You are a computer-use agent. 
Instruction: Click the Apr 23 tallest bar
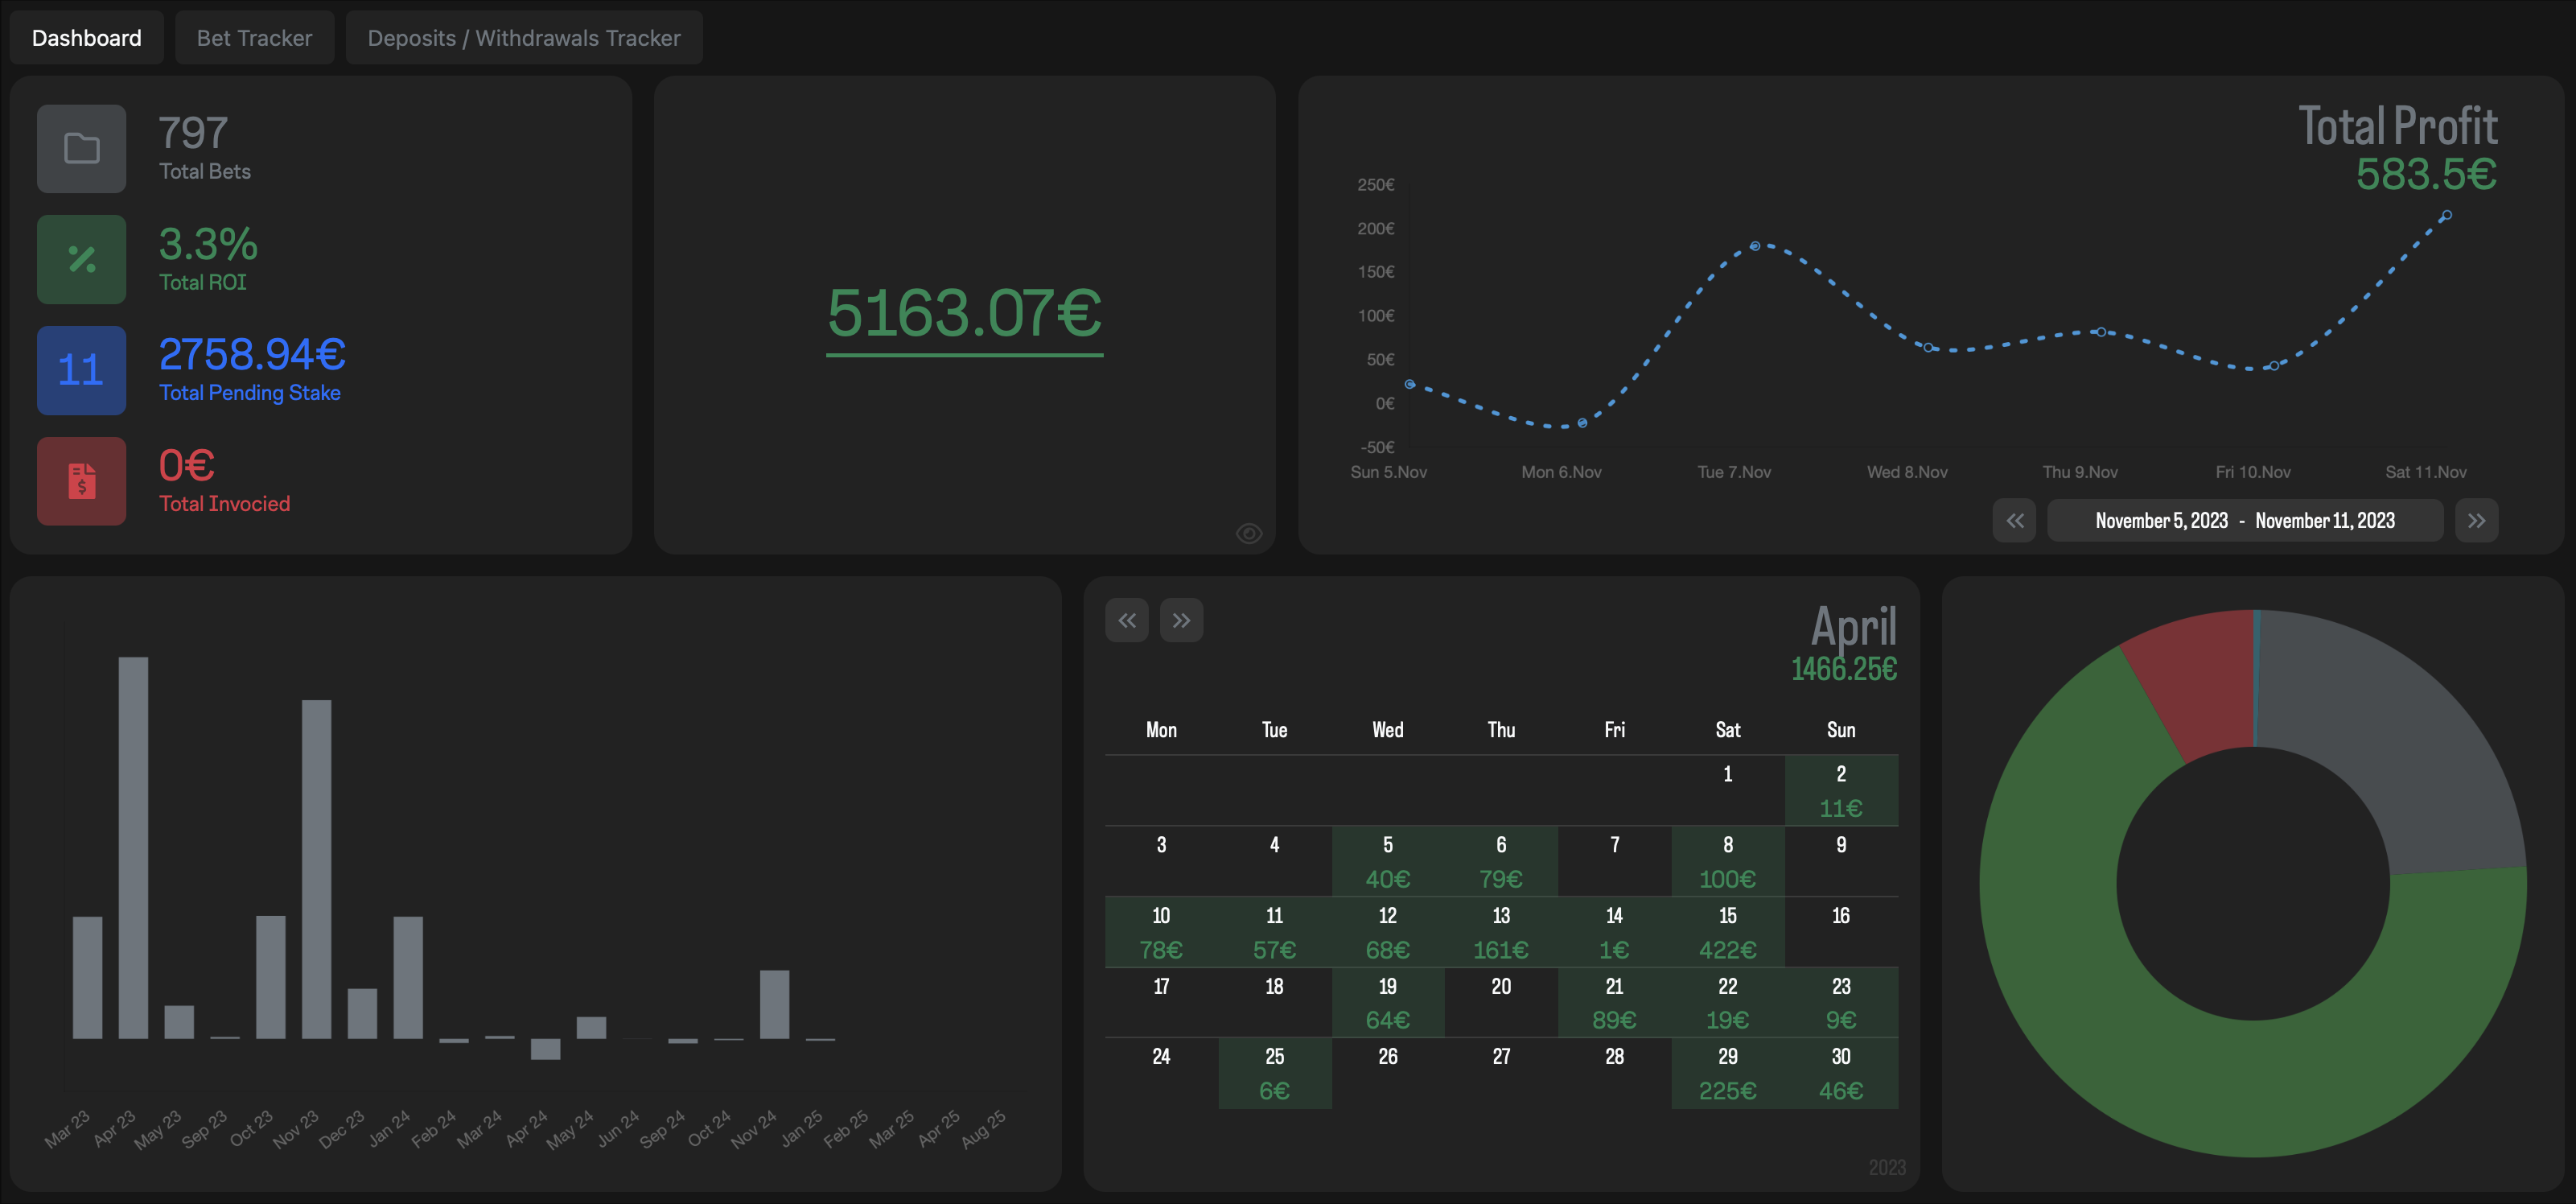[x=133, y=848]
